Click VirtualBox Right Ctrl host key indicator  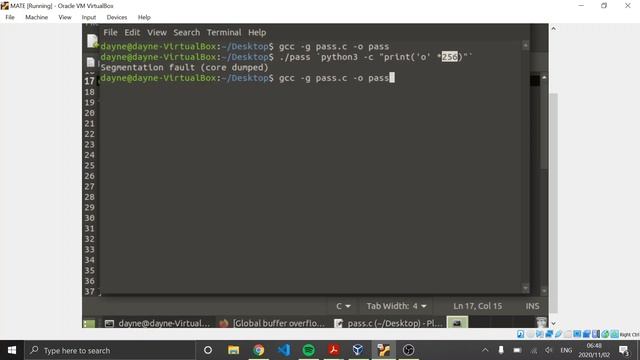(x=629, y=335)
